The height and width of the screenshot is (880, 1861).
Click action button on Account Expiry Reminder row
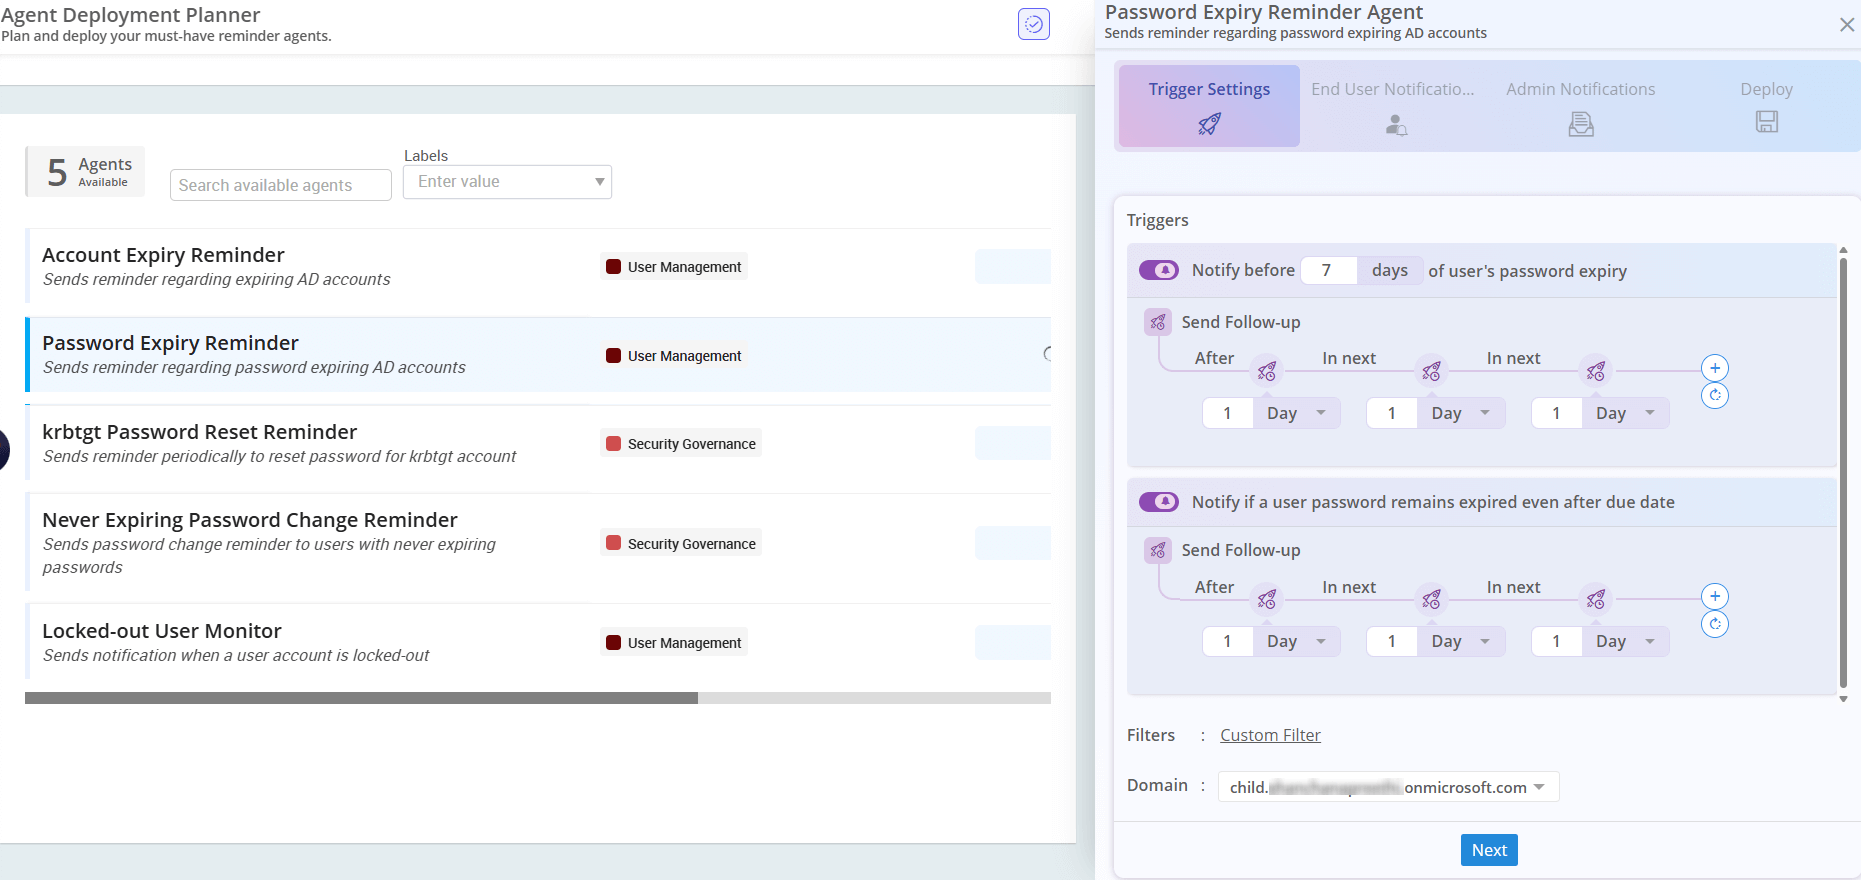tap(1012, 266)
